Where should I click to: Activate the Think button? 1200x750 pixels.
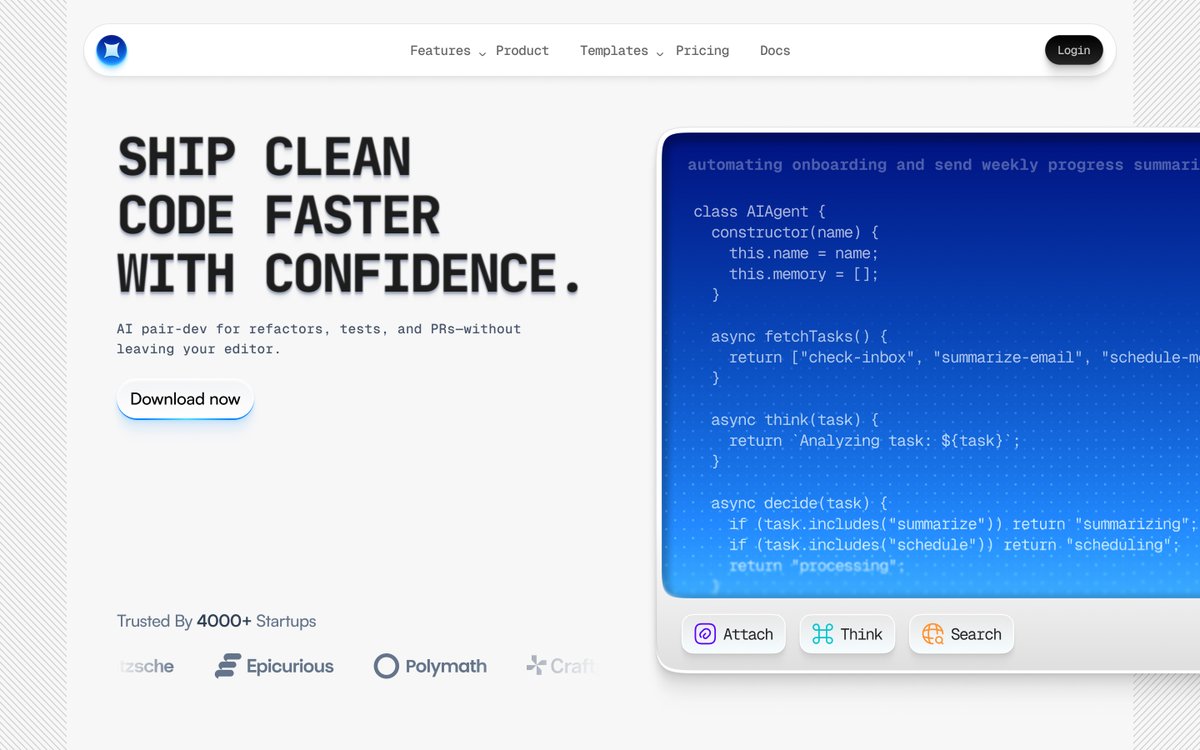tap(847, 634)
